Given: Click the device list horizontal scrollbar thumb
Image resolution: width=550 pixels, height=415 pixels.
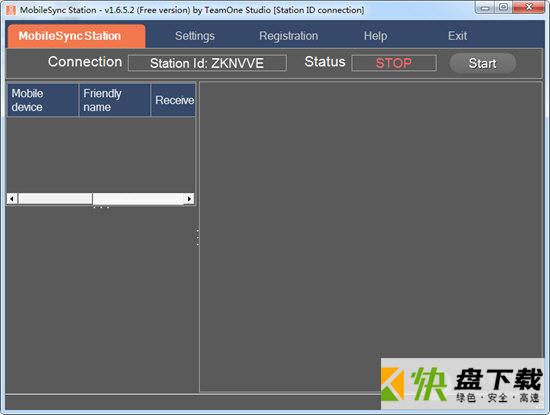Looking at the screenshot, I should (x=55, y=199).
